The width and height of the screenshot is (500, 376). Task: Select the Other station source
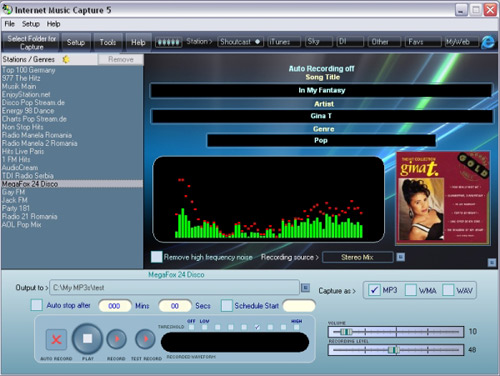tap(384, 42)
